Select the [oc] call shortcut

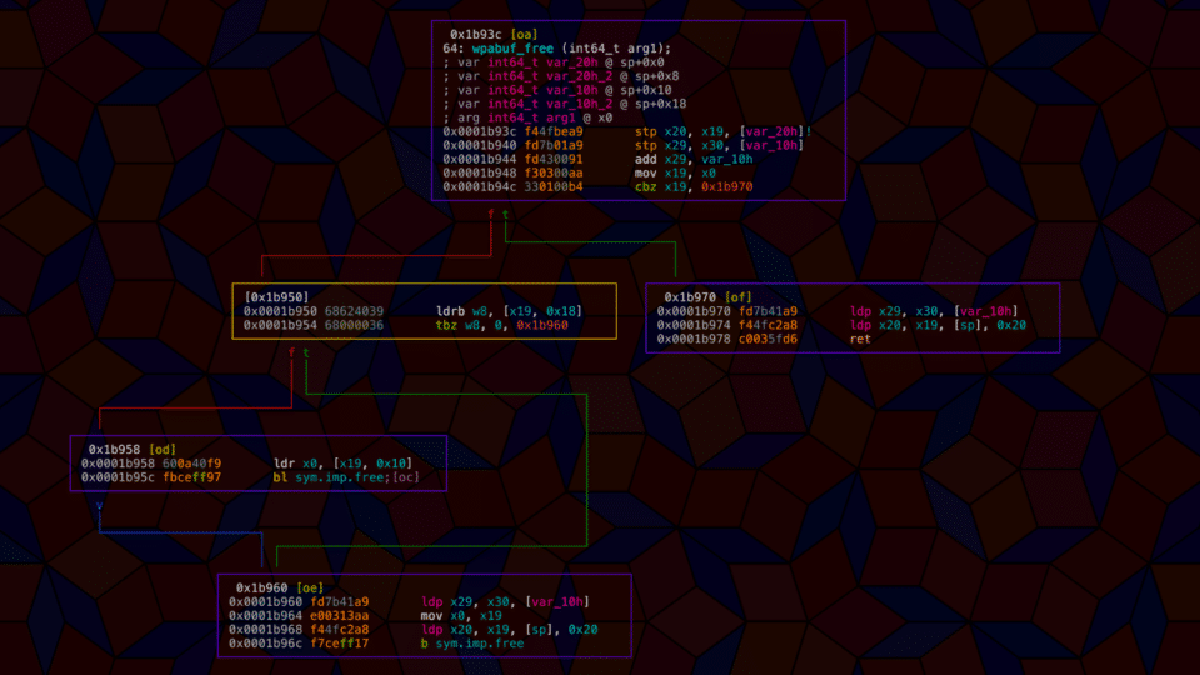point(405,477)
